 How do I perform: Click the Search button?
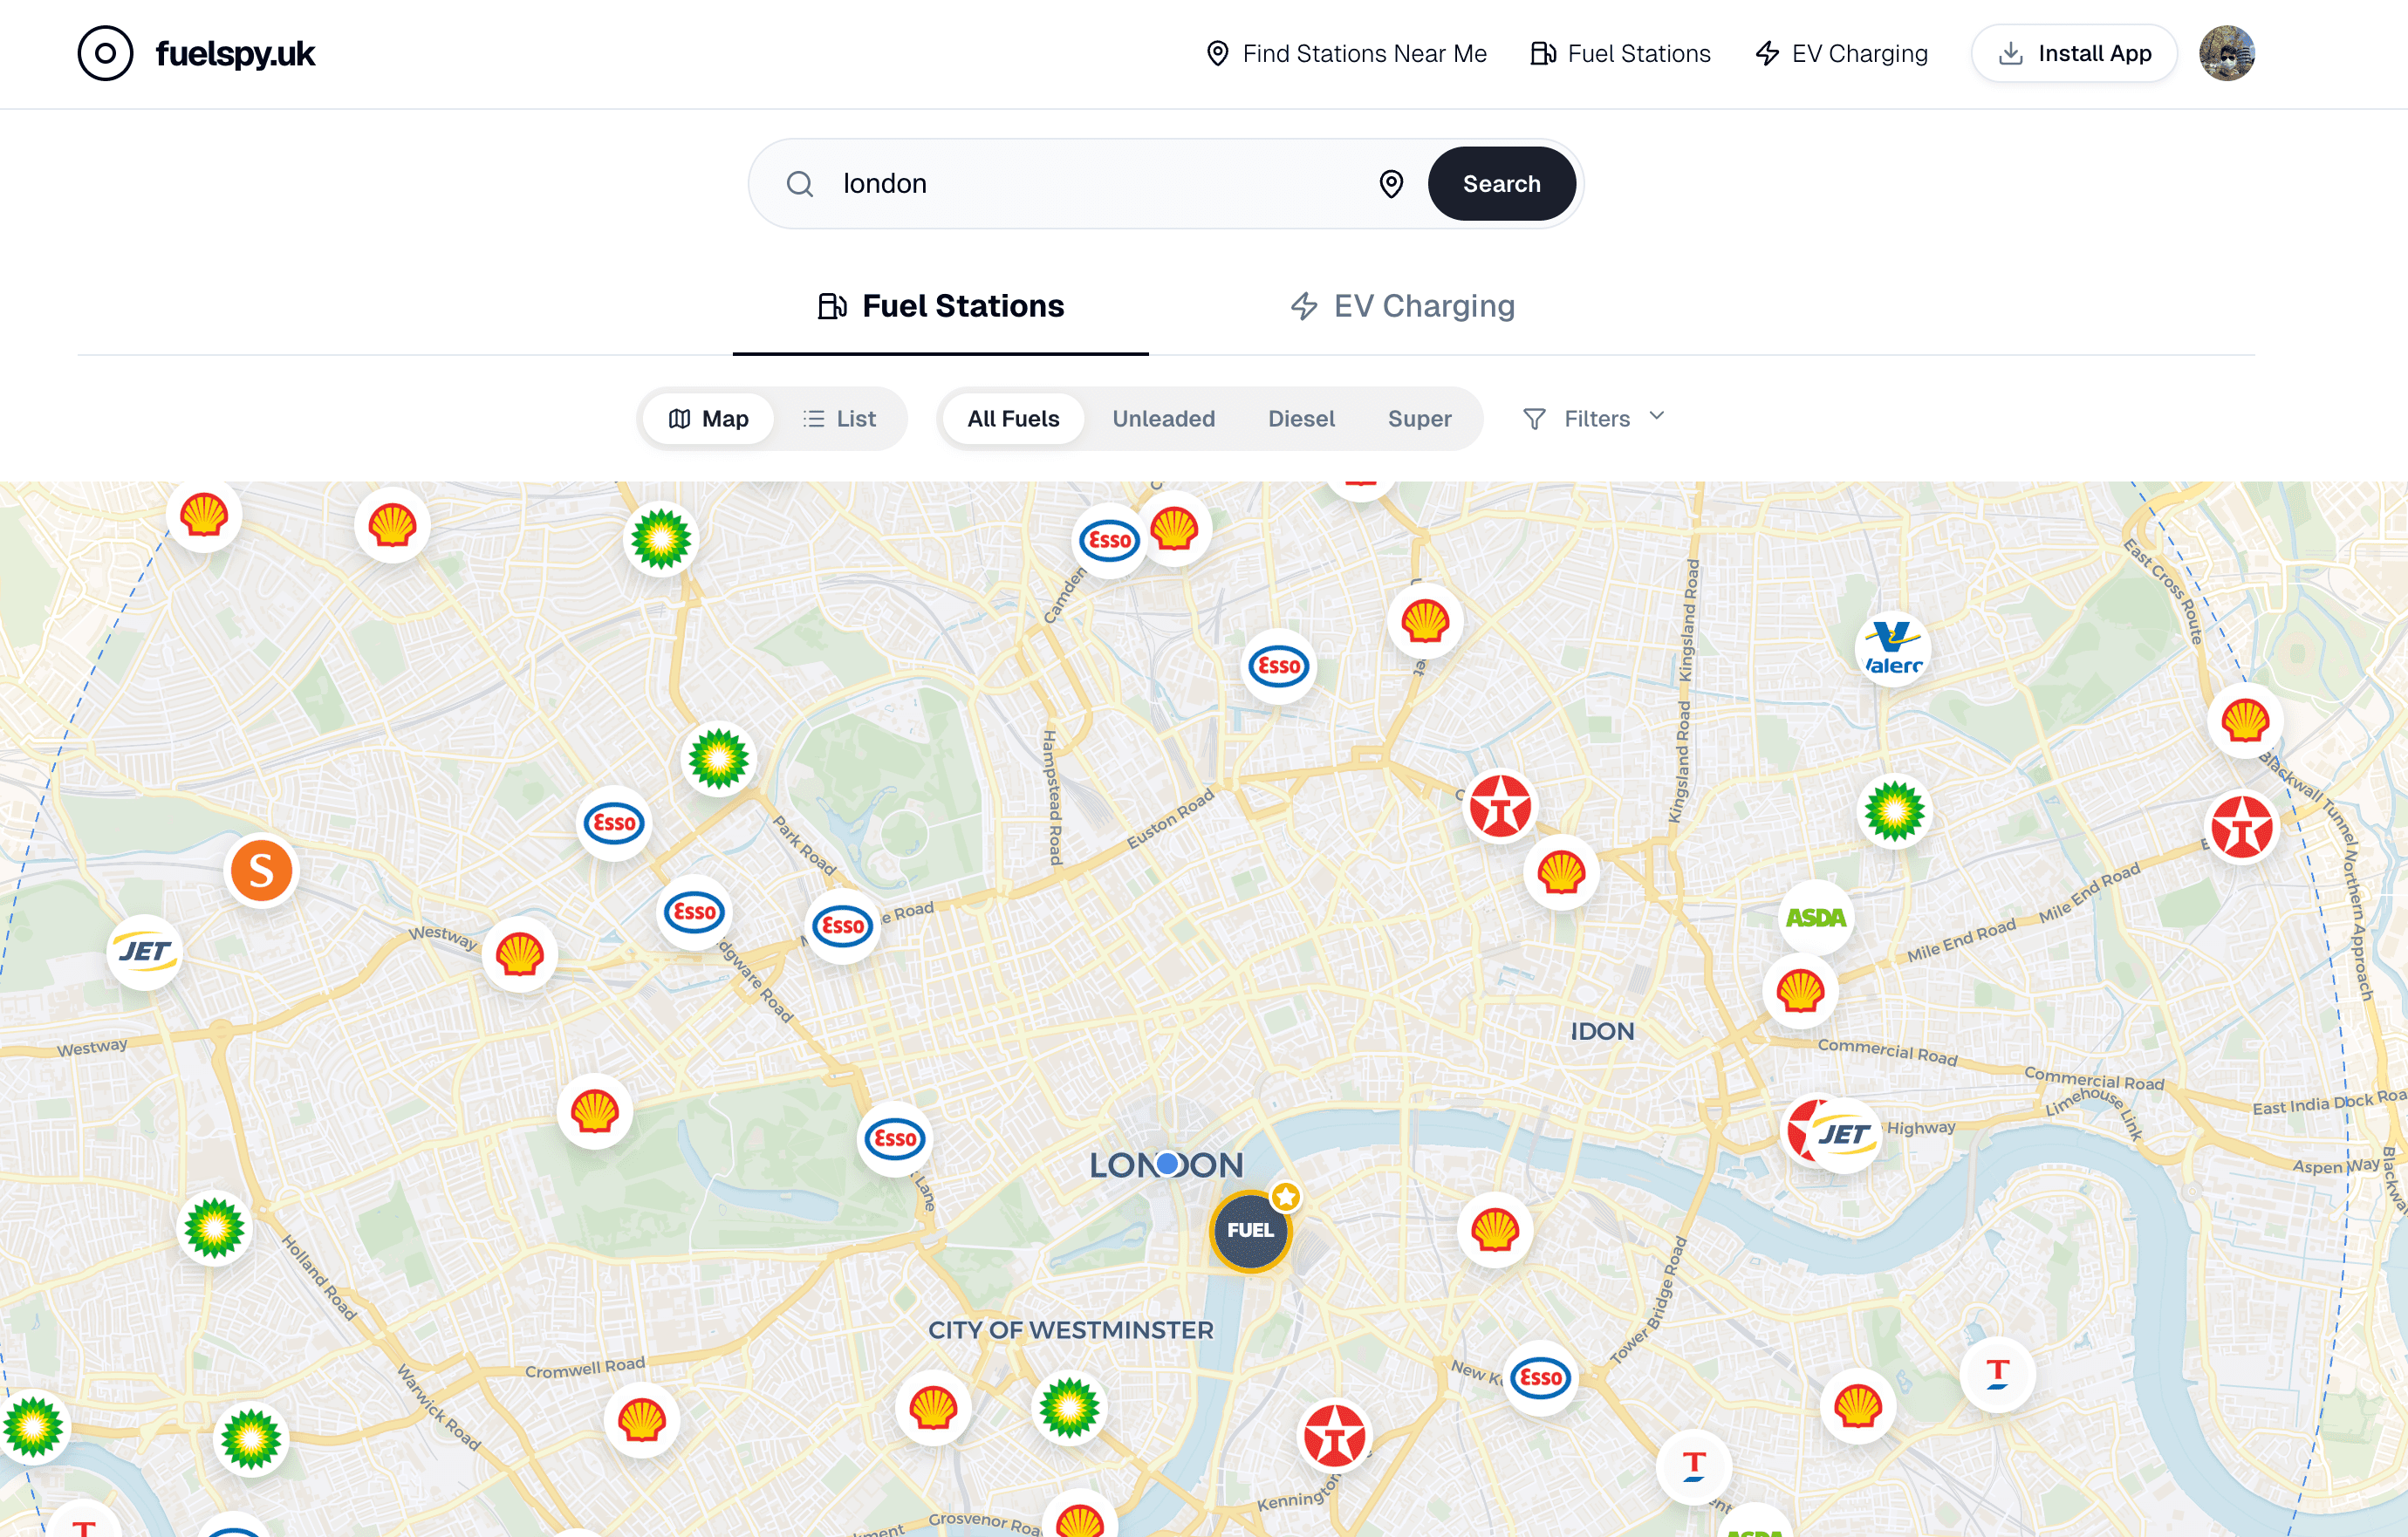pyautogui.click(x=1501, y=184)
